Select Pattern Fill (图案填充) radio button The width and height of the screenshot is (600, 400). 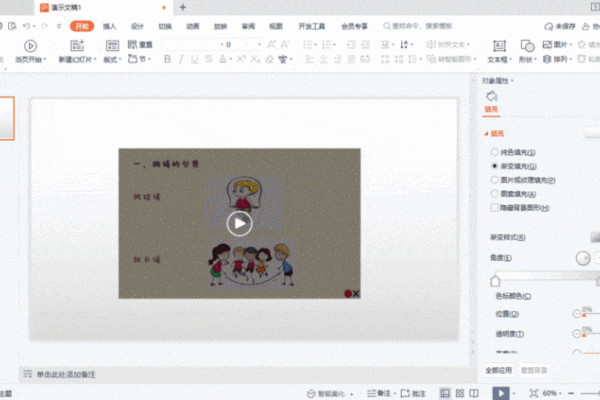click(x=494, y=194)
